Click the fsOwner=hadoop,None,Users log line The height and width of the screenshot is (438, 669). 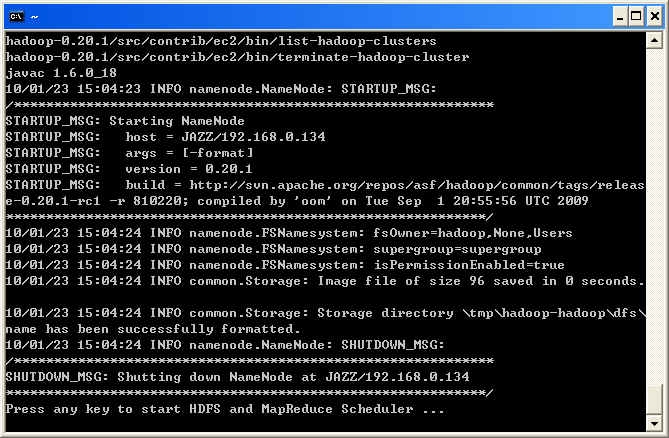(289, 233)
